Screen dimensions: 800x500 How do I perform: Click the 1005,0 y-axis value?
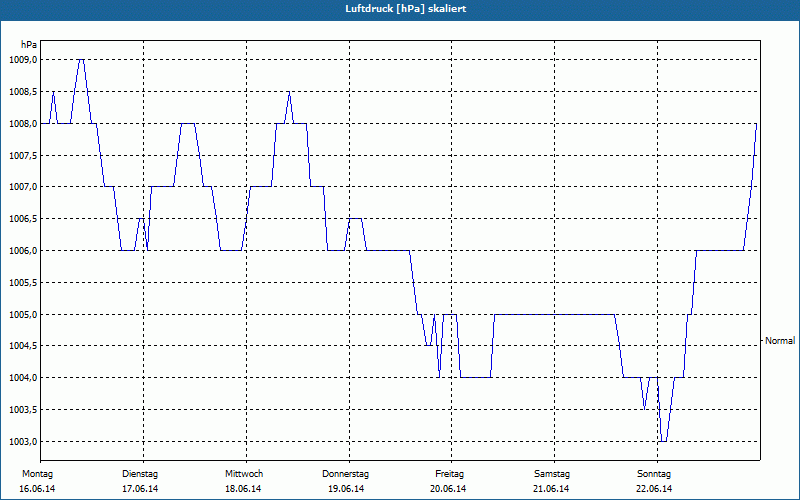point(23,314)
